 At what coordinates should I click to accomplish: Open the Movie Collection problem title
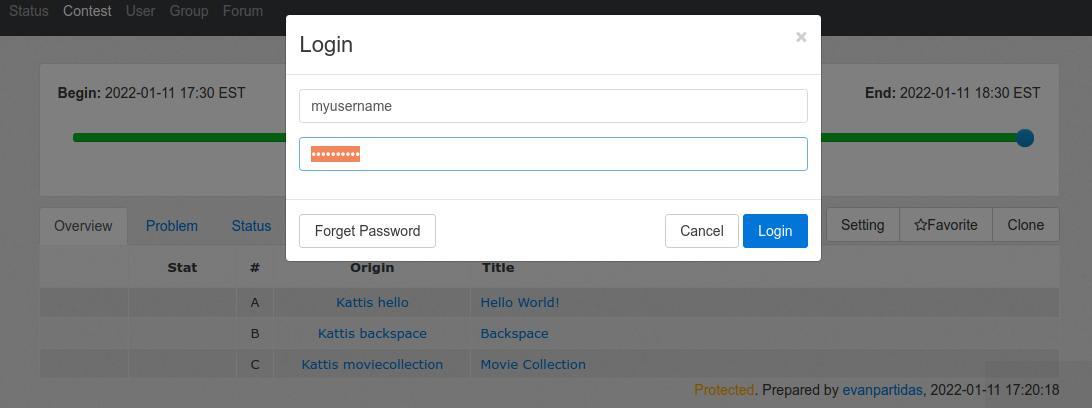pos(533,364)
